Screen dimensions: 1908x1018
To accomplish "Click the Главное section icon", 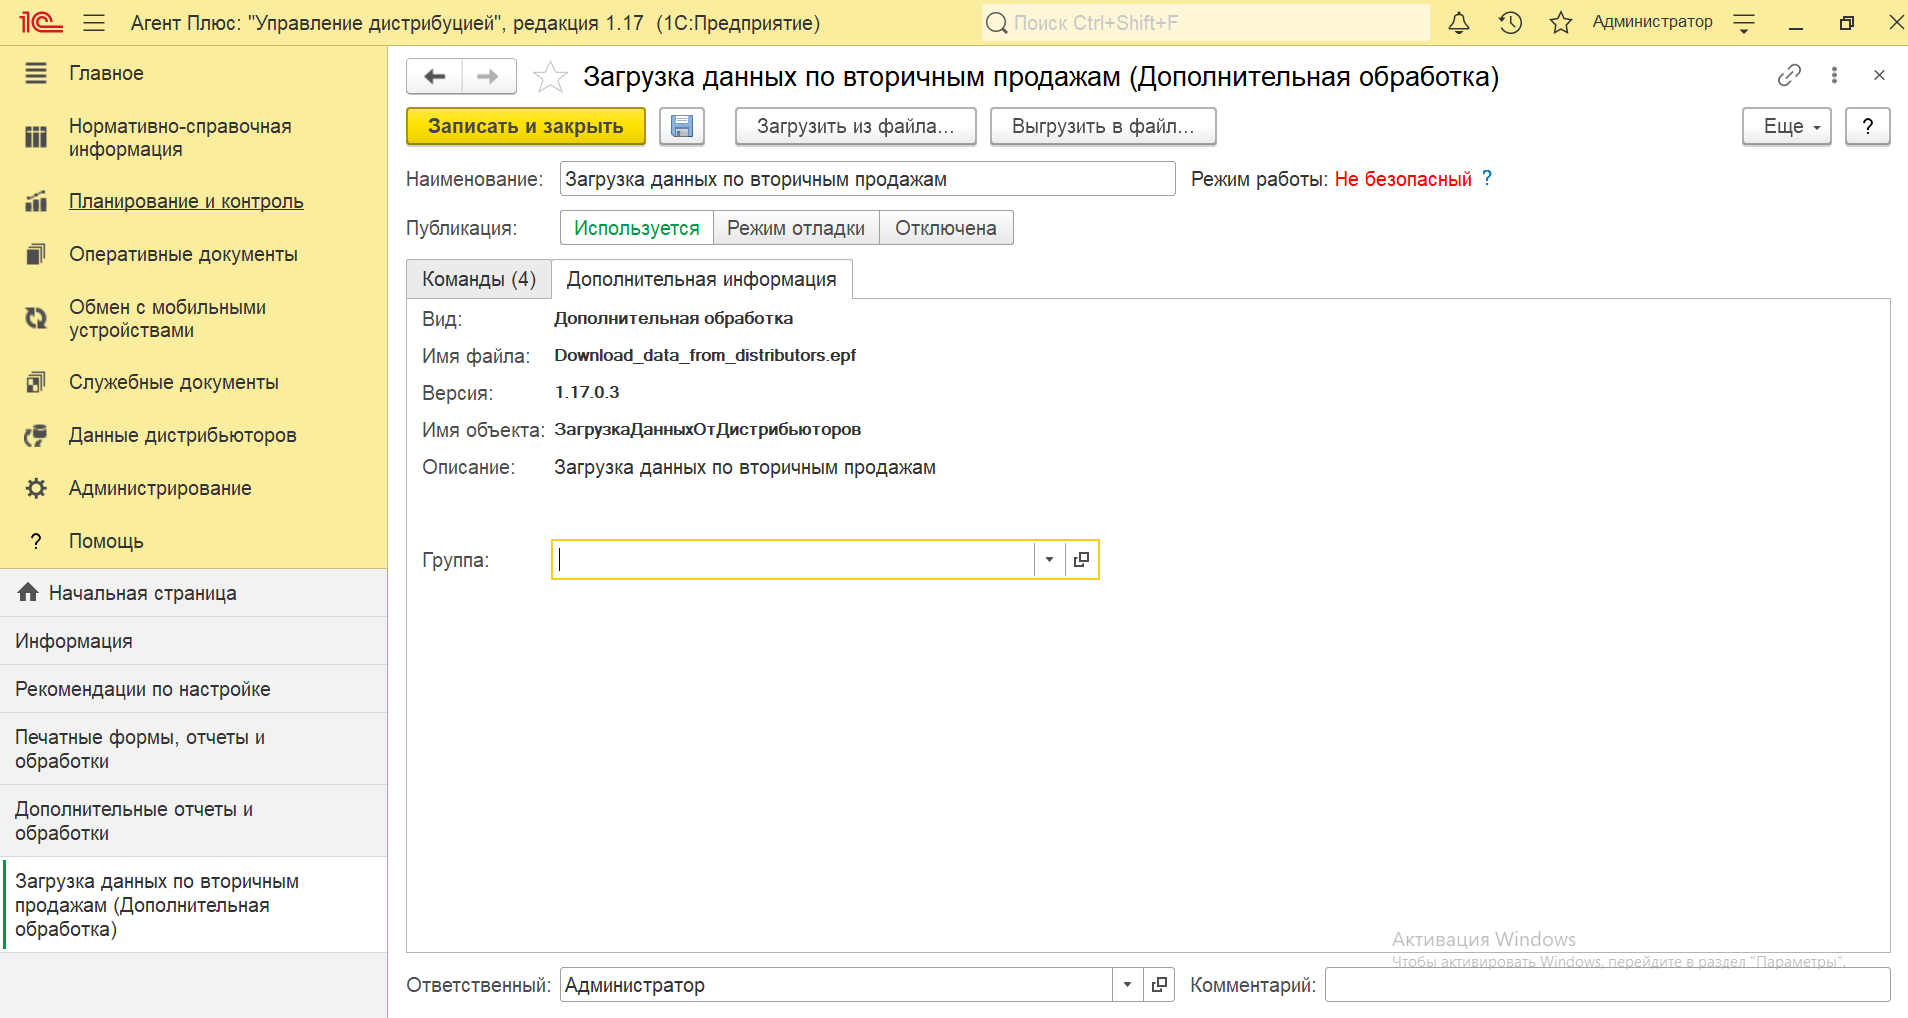I will (36, 73).
